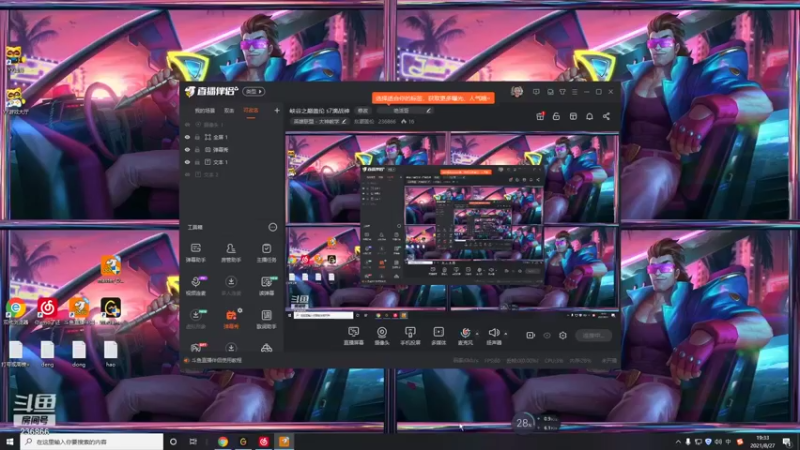Click the orange tag suggestion banner
The height and width of the screenshot is (450, 800).
(433, 97)
